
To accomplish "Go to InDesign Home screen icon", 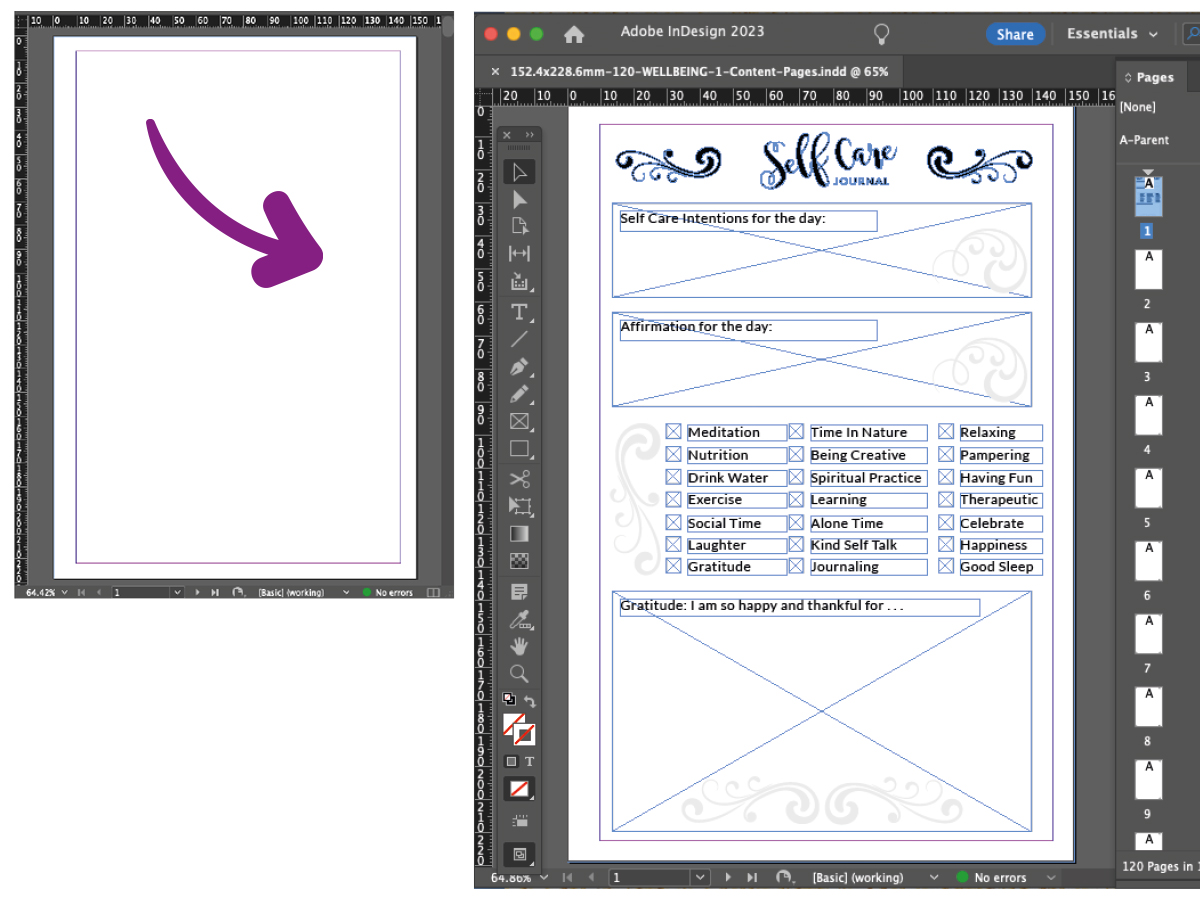I will pos(574,34).
